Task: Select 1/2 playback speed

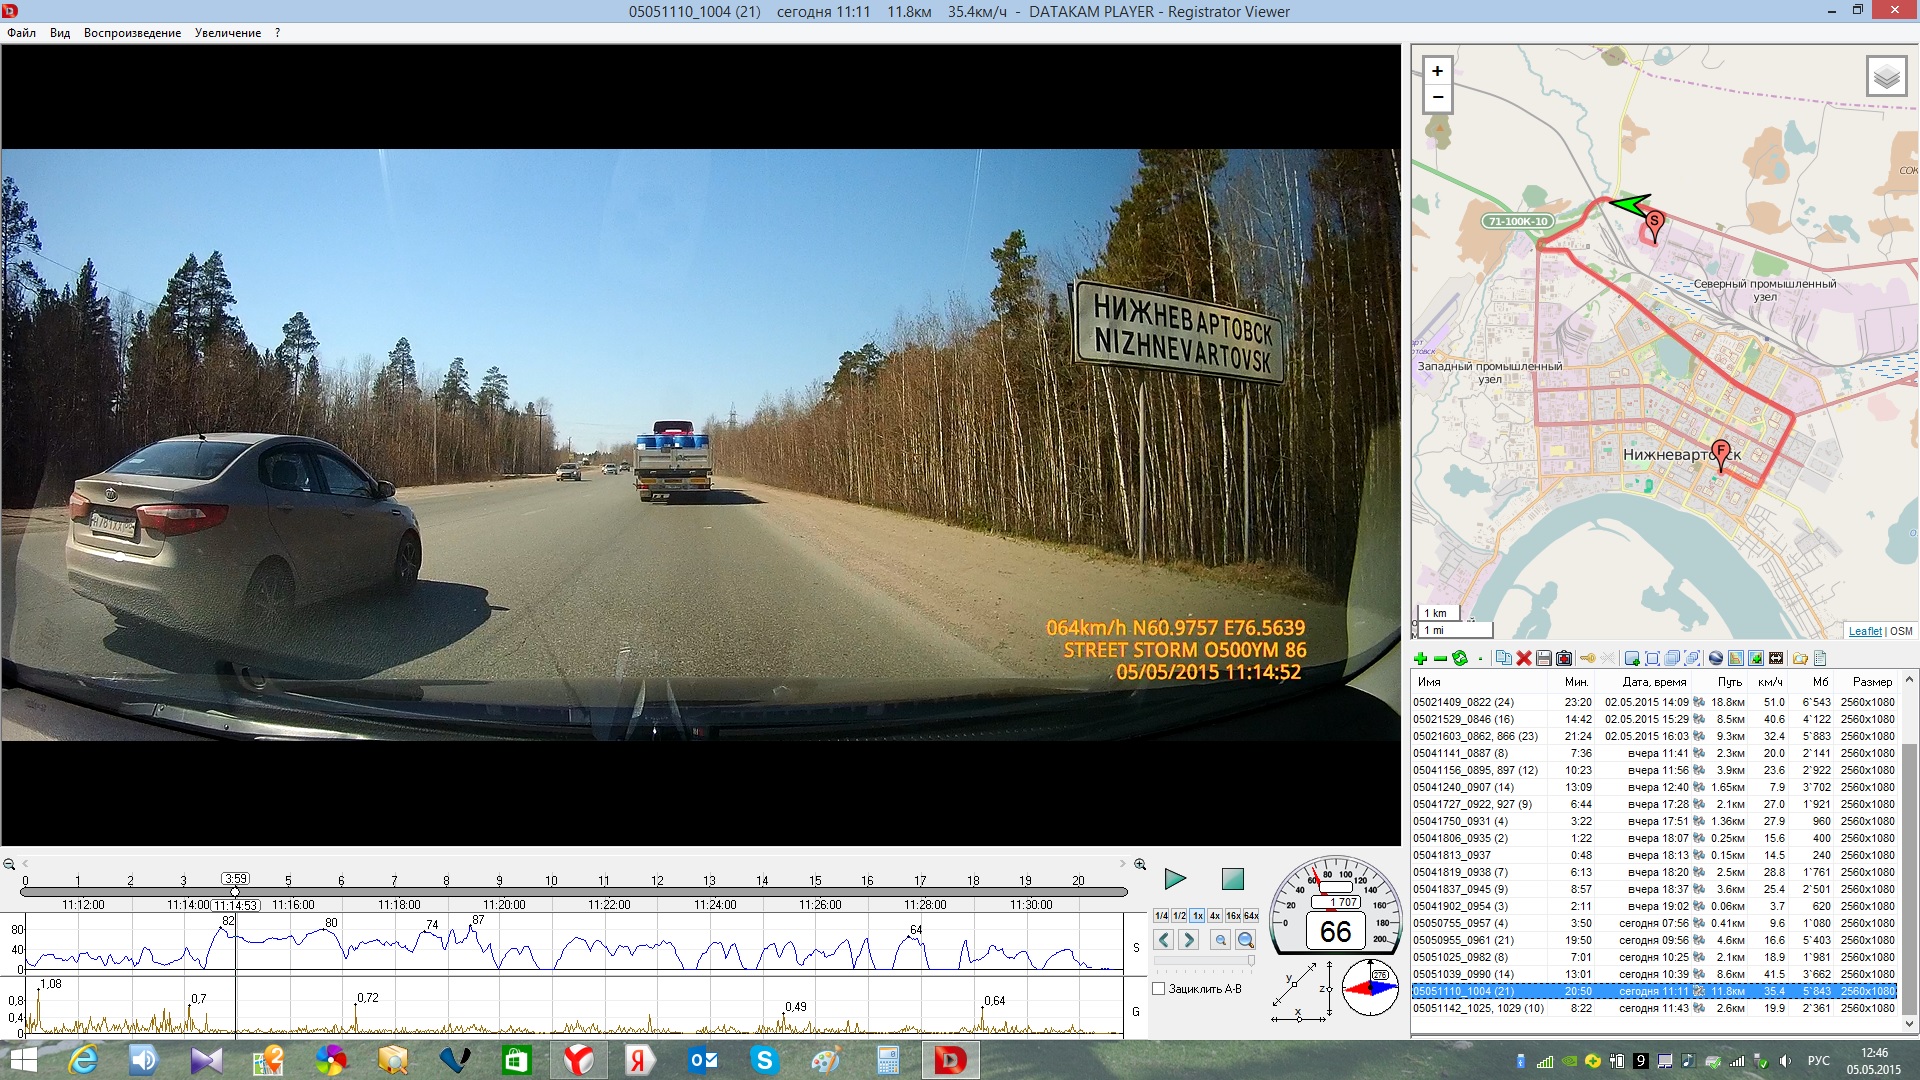Action: click(1179, 916)
